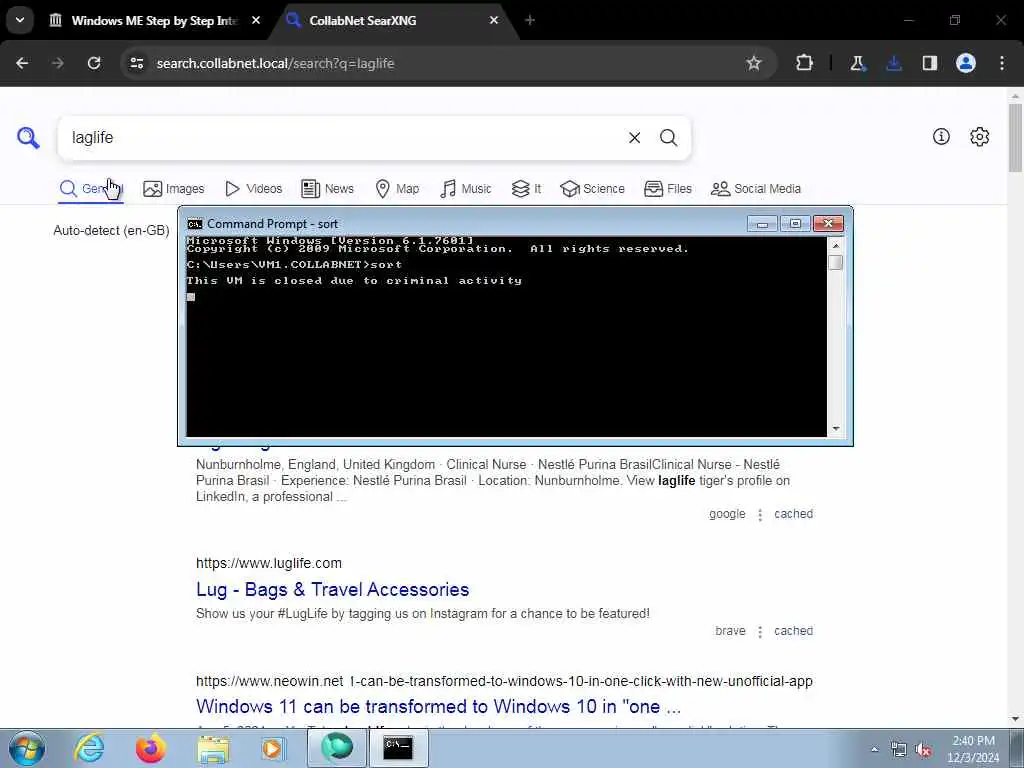Click Command Prompt title bar icon
The height and width of the screenshot is (768, 1024).
tap(195, 224)
